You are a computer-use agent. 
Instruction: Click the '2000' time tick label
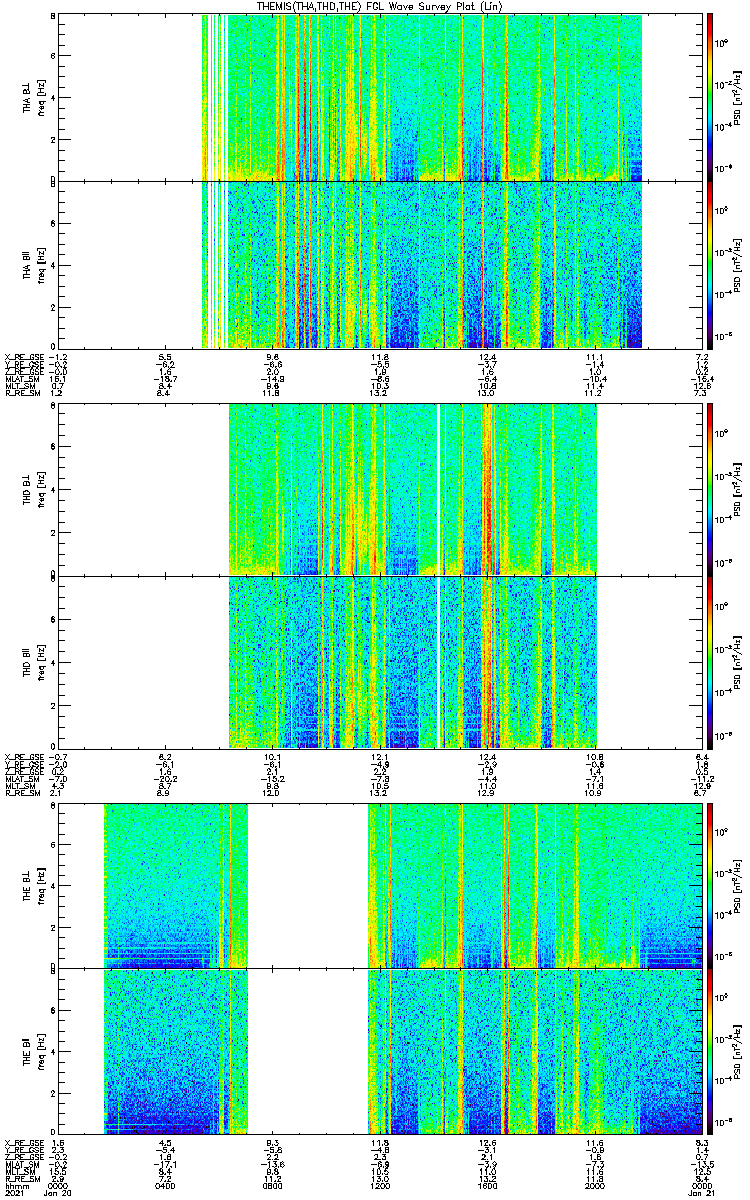pos(595,1187)
